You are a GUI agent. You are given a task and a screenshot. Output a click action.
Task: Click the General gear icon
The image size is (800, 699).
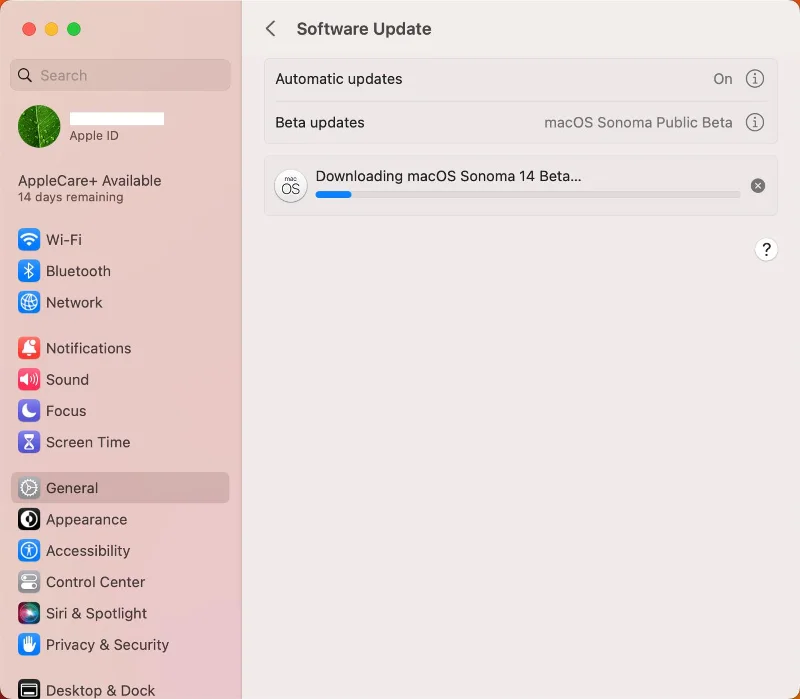pos(29,488)
